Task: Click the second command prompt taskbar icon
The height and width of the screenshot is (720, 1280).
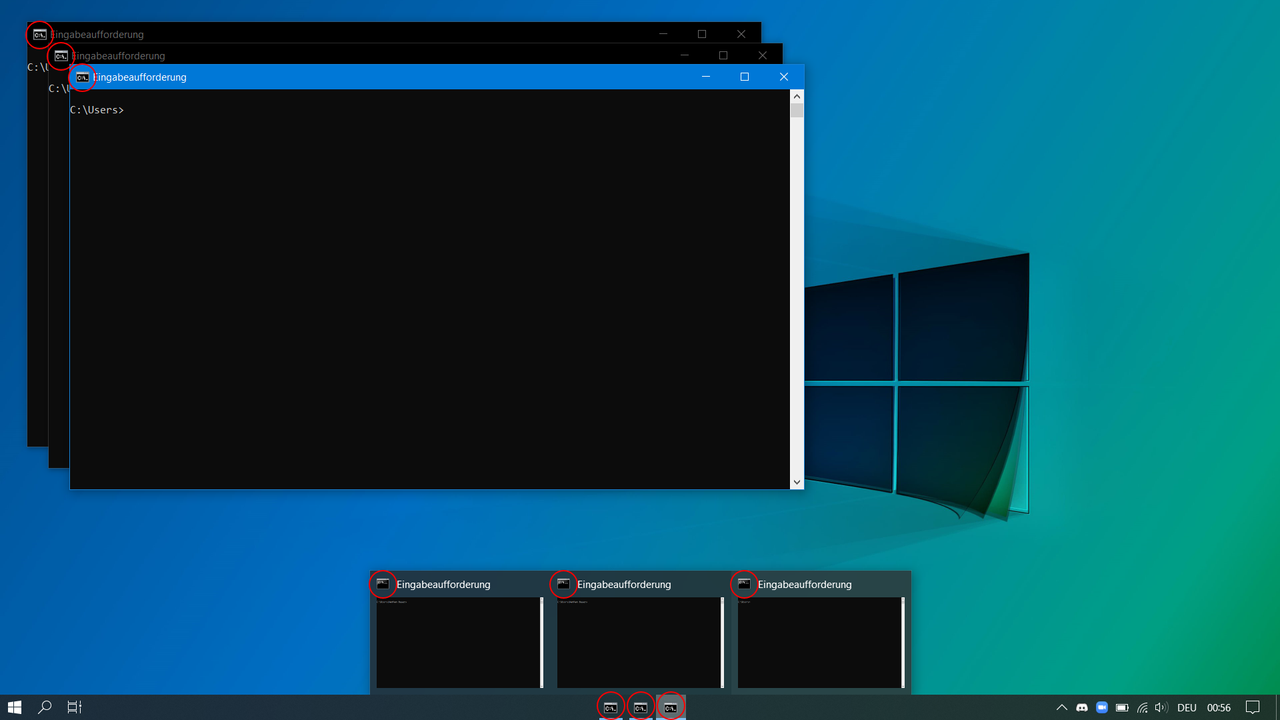Action: (x=641, y=707)
